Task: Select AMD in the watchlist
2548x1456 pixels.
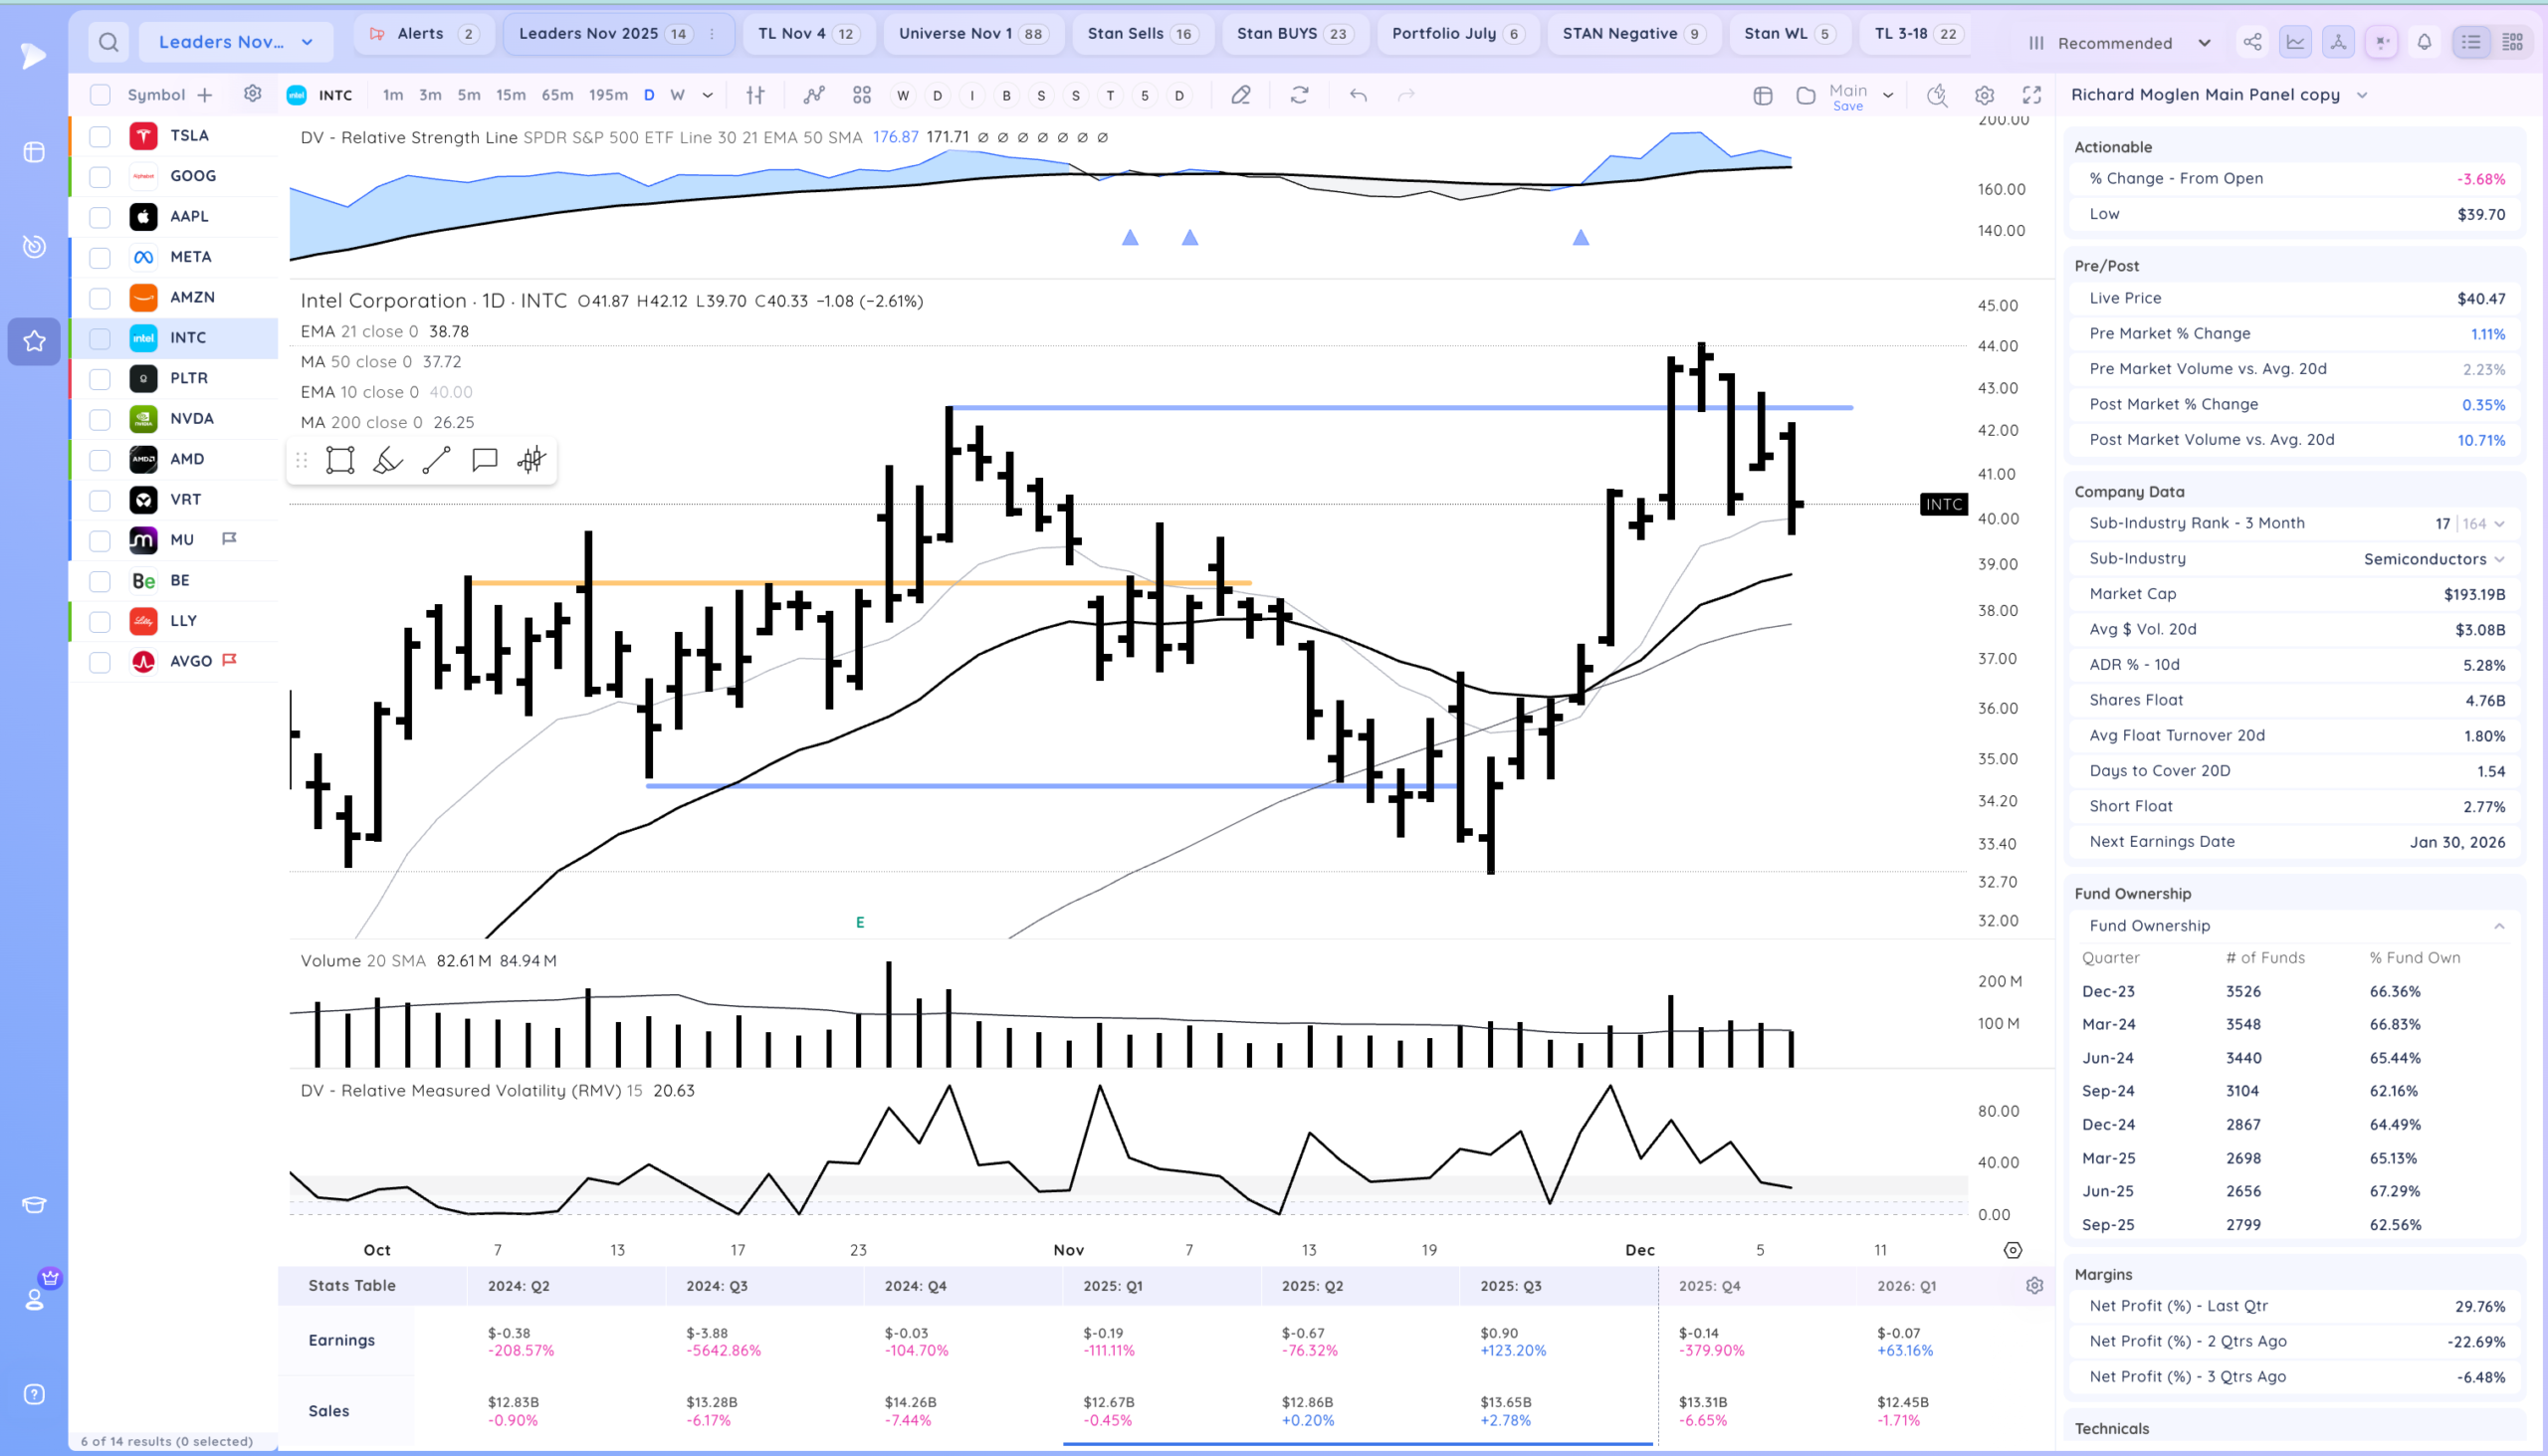Action: pyautogui.click(x=187, y=459)
